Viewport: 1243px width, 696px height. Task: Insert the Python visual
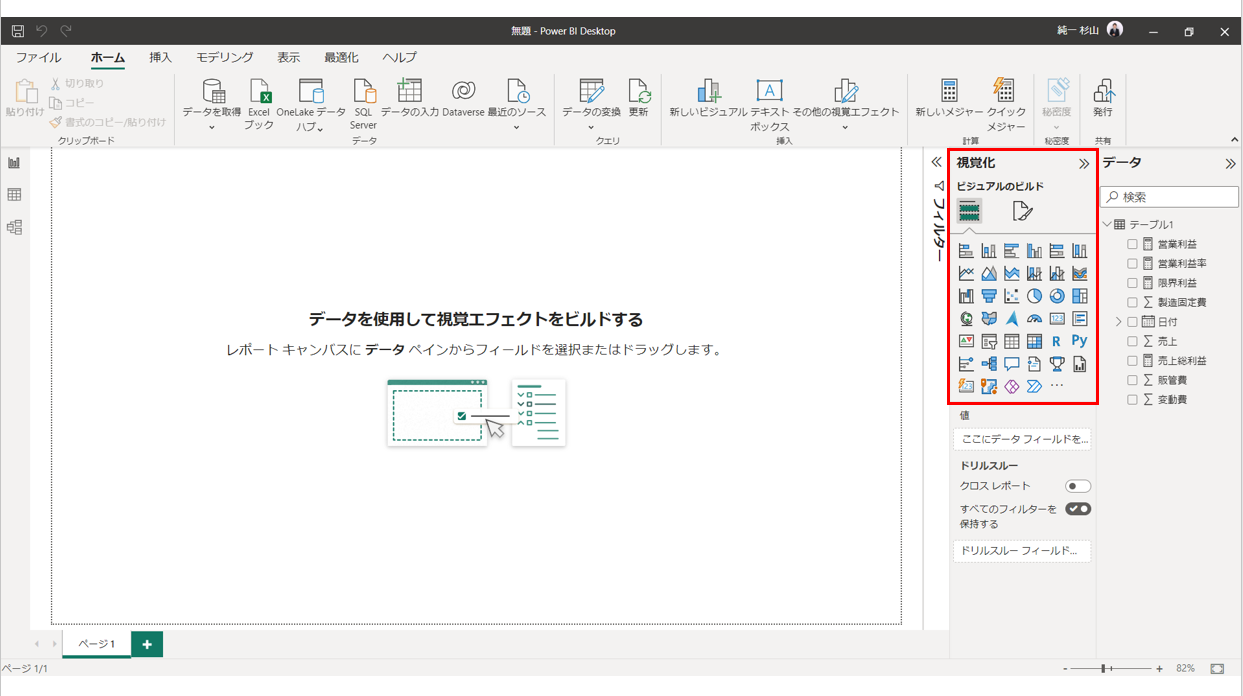click(1079, 341)
